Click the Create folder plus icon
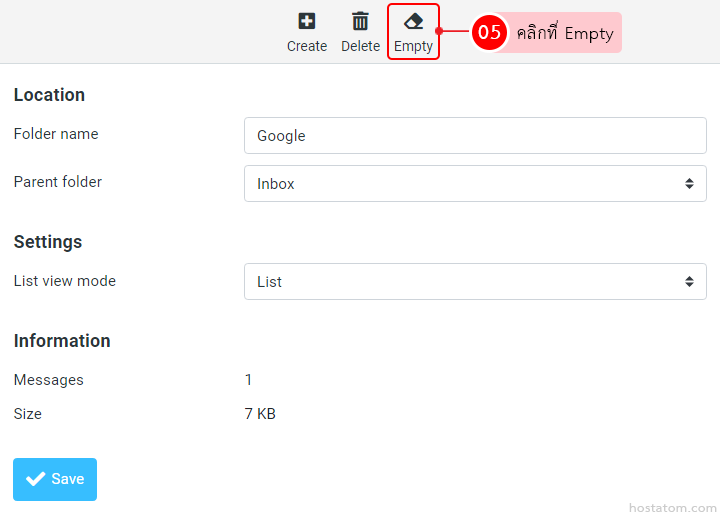The width and height of the screenshot is (720, 515). click(307, 21)
